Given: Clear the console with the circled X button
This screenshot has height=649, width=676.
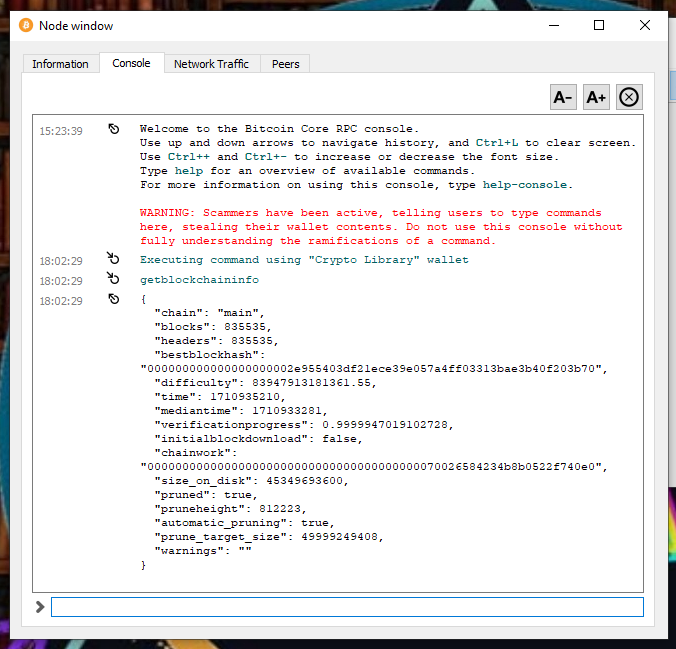Looking at the screenshot, I should pyautogui.click(x=629, y=97).
